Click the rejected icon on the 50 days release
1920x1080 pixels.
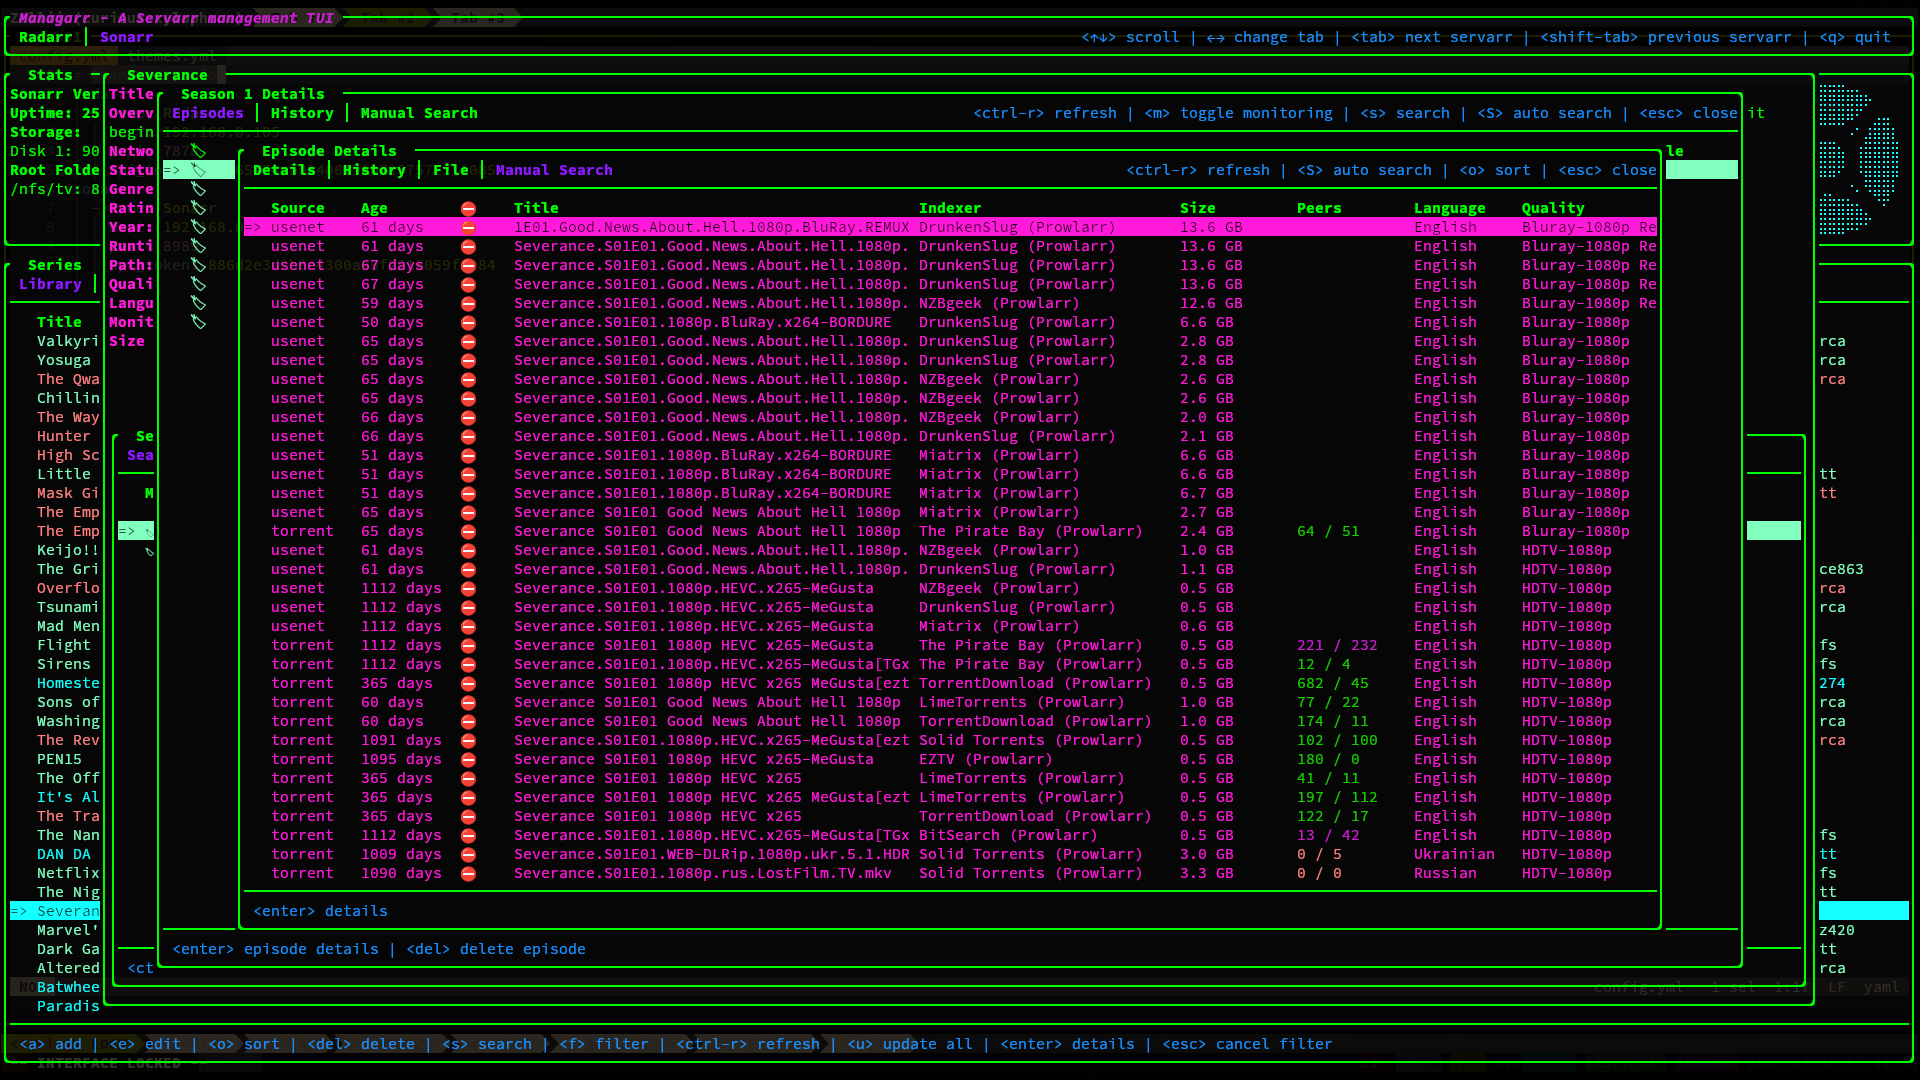[x=468, y=323]
